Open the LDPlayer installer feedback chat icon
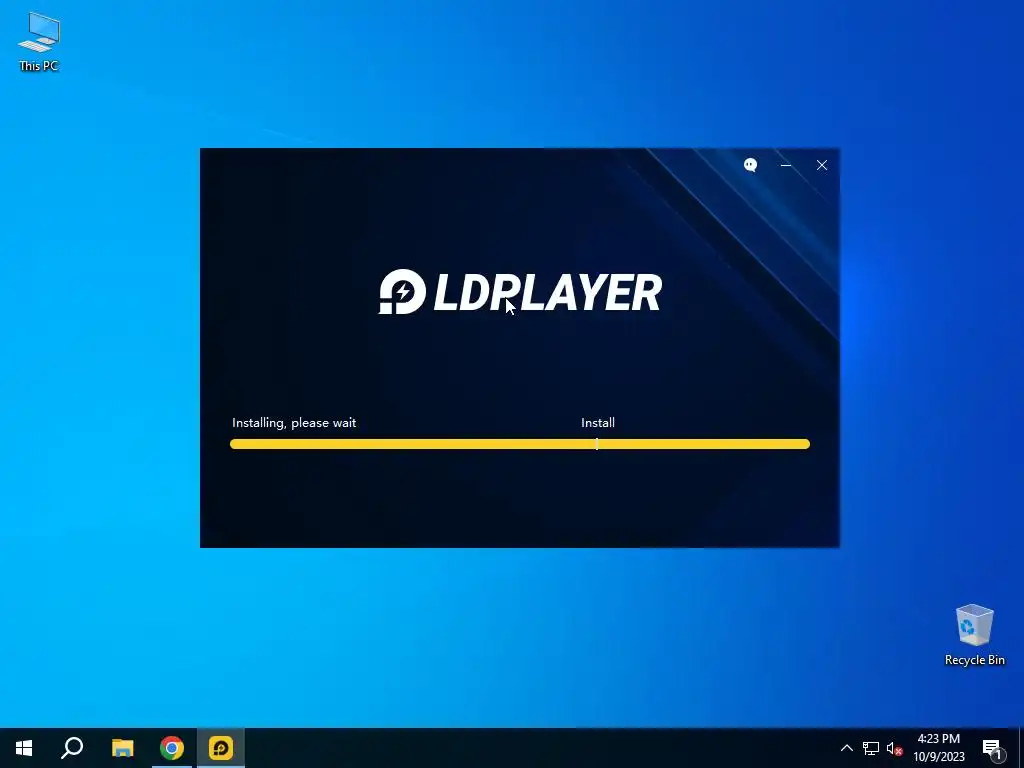 coord(750,165)
